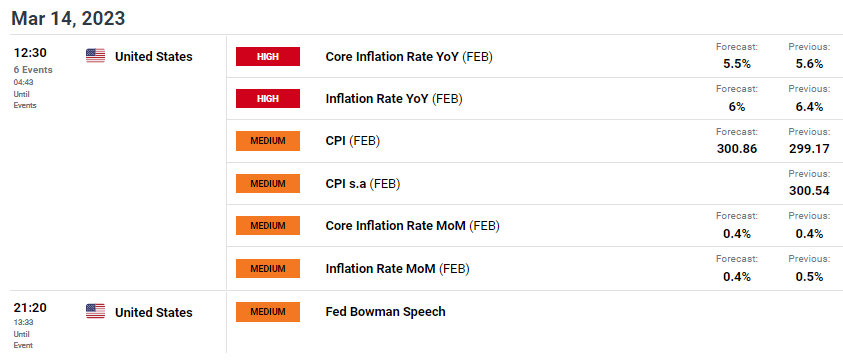
Task: Click the Mar 14, 2023 date header
Action: 68,18
